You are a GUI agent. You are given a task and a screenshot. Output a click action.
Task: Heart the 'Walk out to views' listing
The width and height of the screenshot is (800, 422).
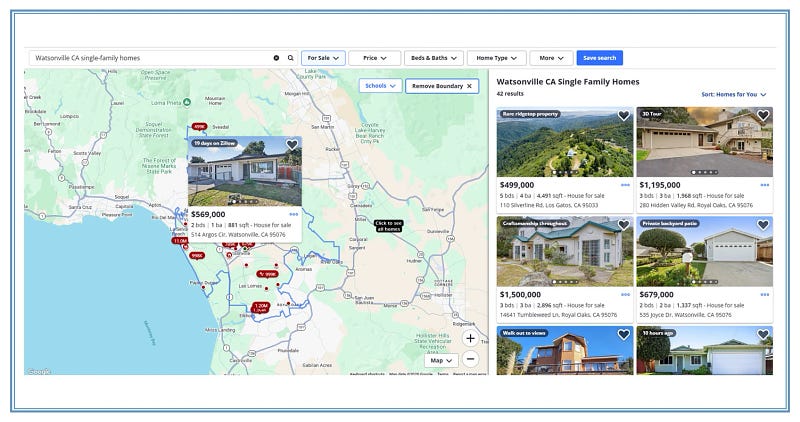coord(623,335)
